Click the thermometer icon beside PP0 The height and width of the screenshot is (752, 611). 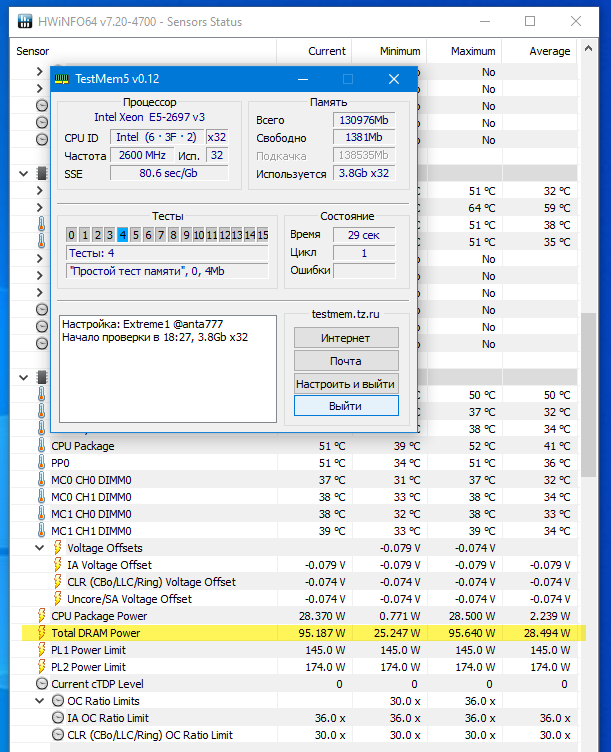coord(42,463)
